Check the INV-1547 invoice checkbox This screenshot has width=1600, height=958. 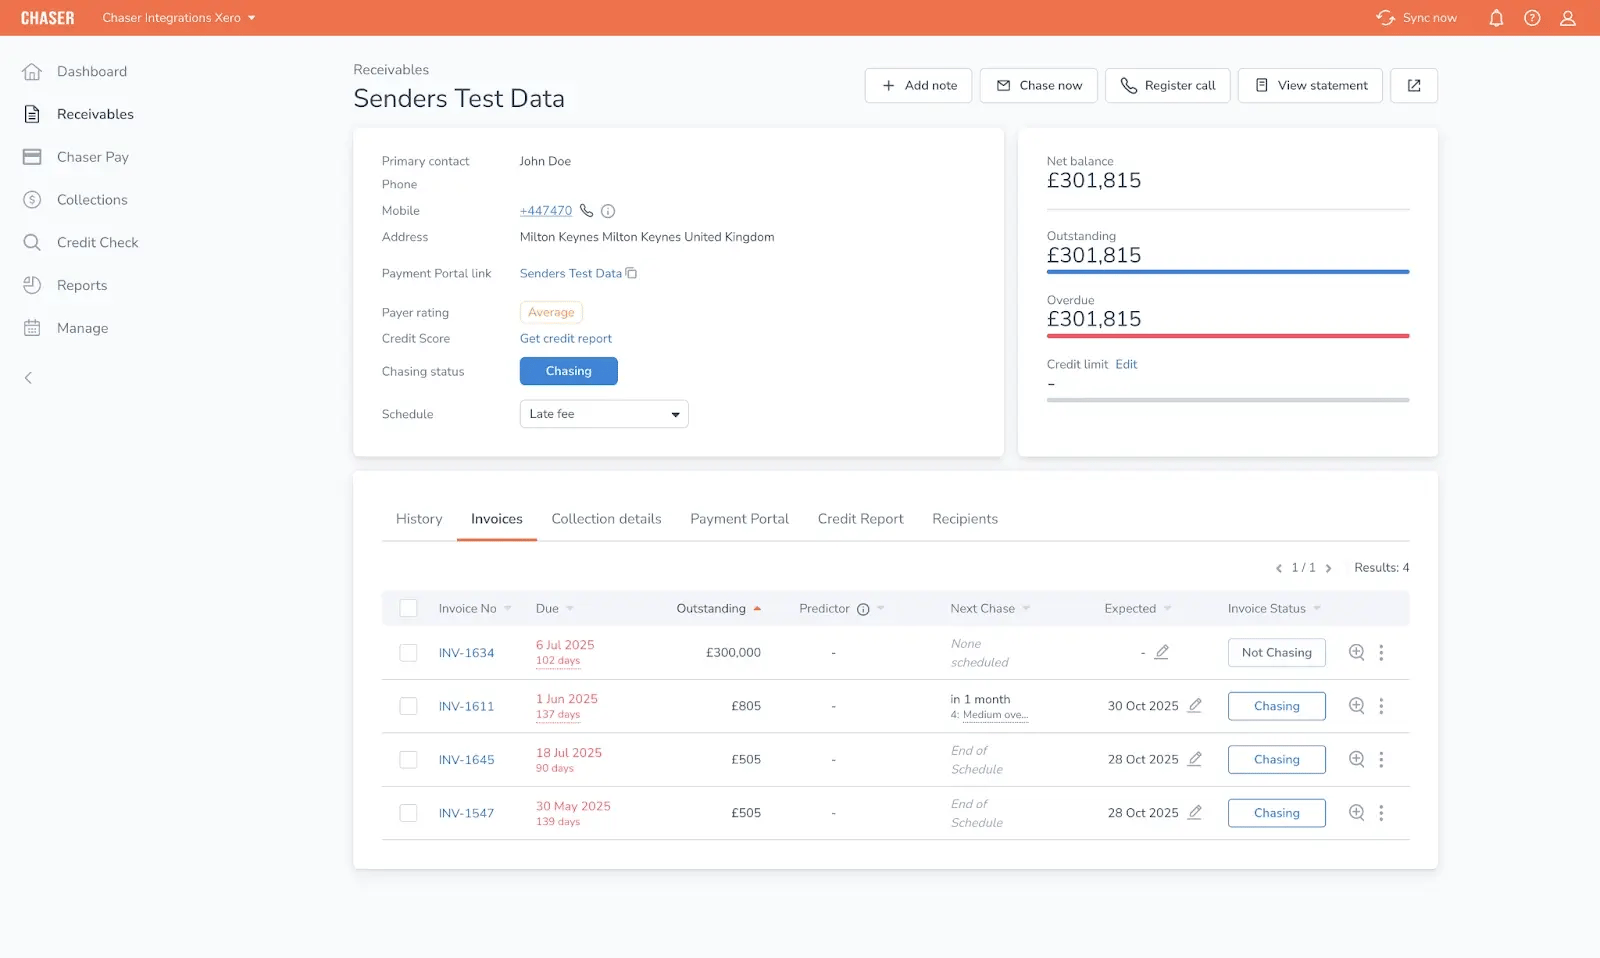[408, 813]
